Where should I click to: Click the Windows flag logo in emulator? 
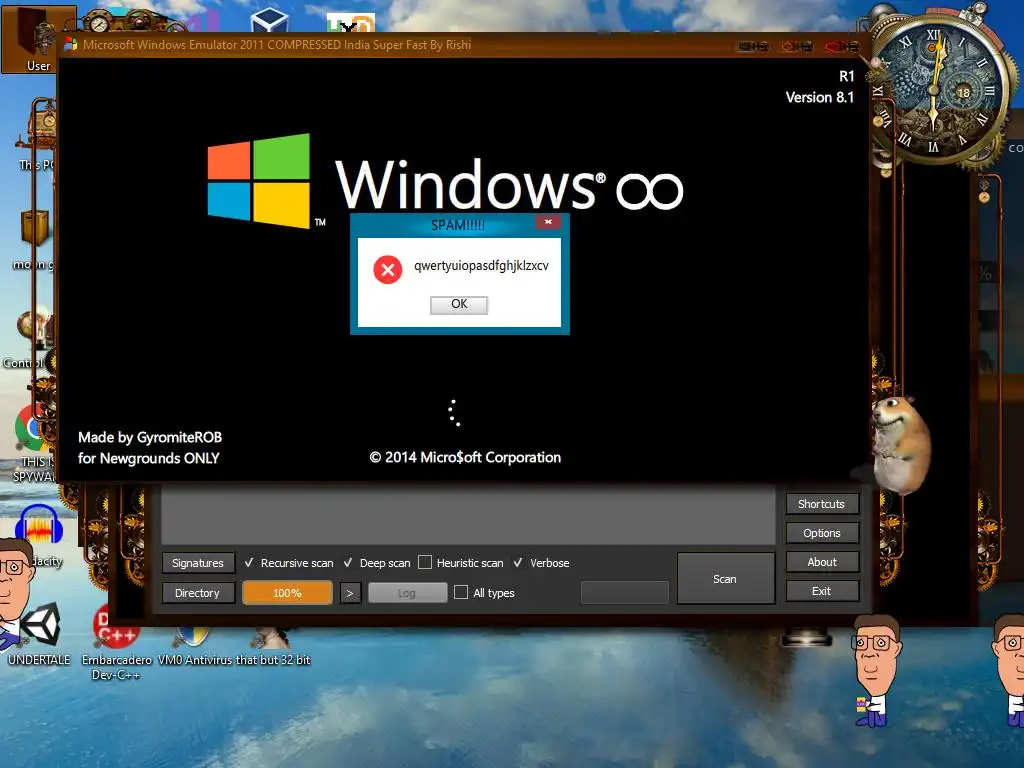(x=259, y=180)
